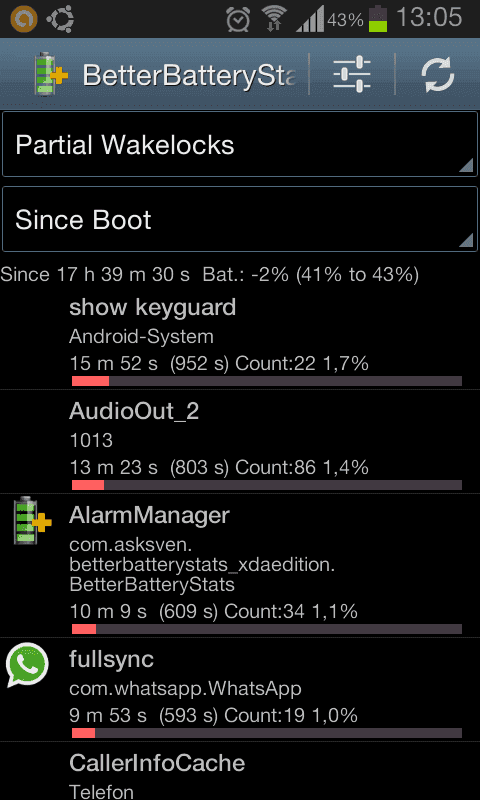Tap the Wi-Fi status icon
480x800 pixels.
[x=274, y=20]
